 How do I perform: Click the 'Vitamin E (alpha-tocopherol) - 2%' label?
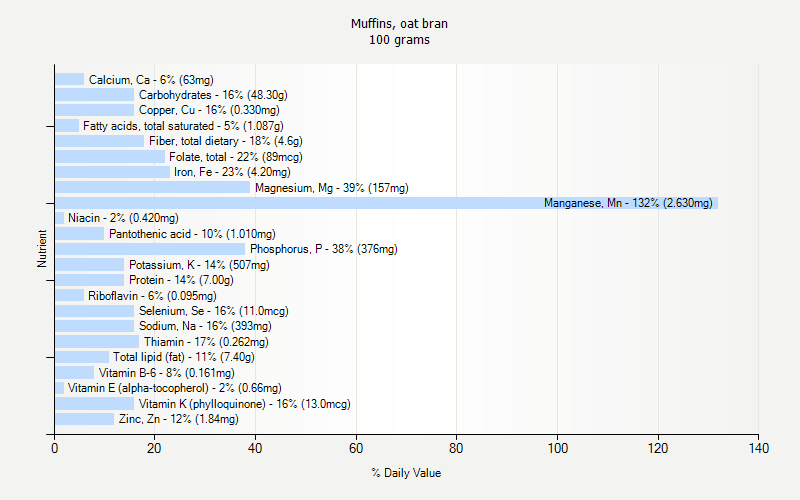pyautogui.click(x=174, y=388)
